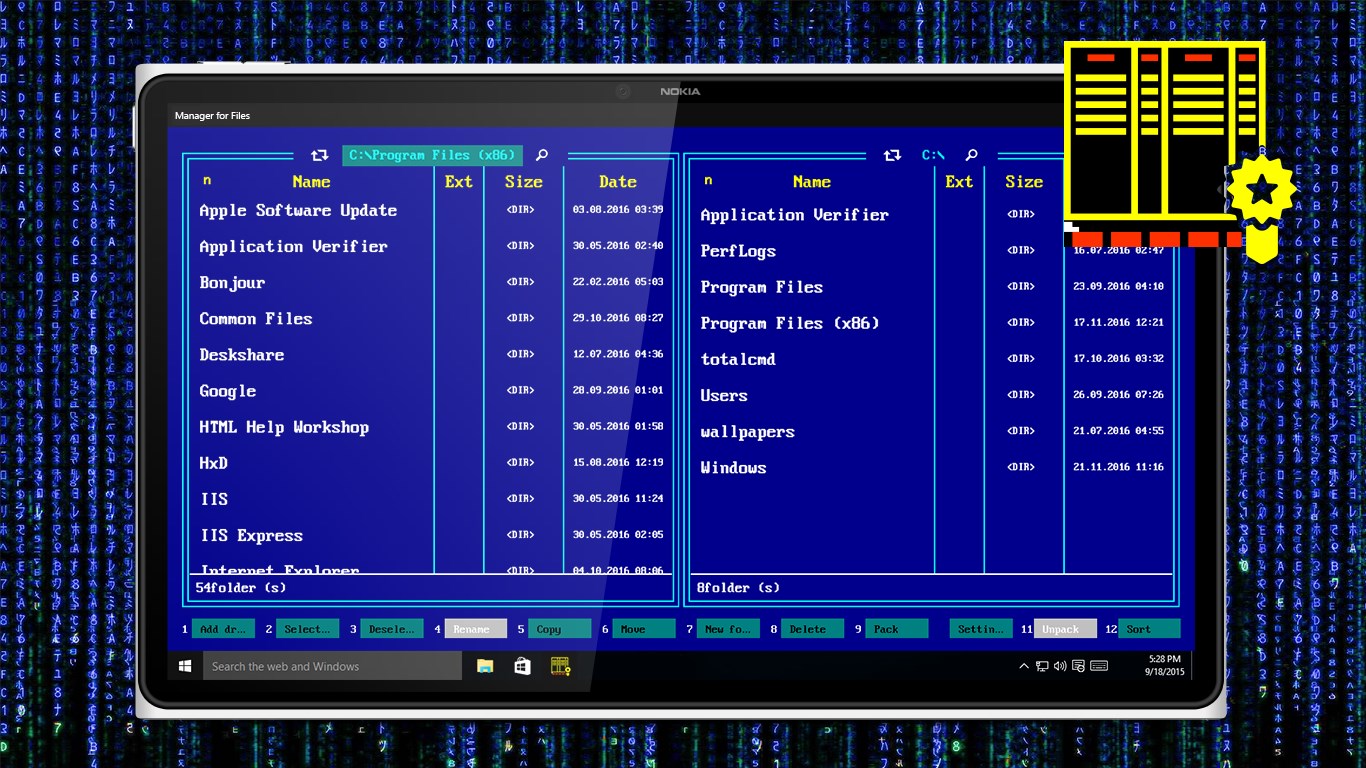Open volume control in the system tray
The height and width of the screenshot is (768, 1366).
pos(1059,665)
